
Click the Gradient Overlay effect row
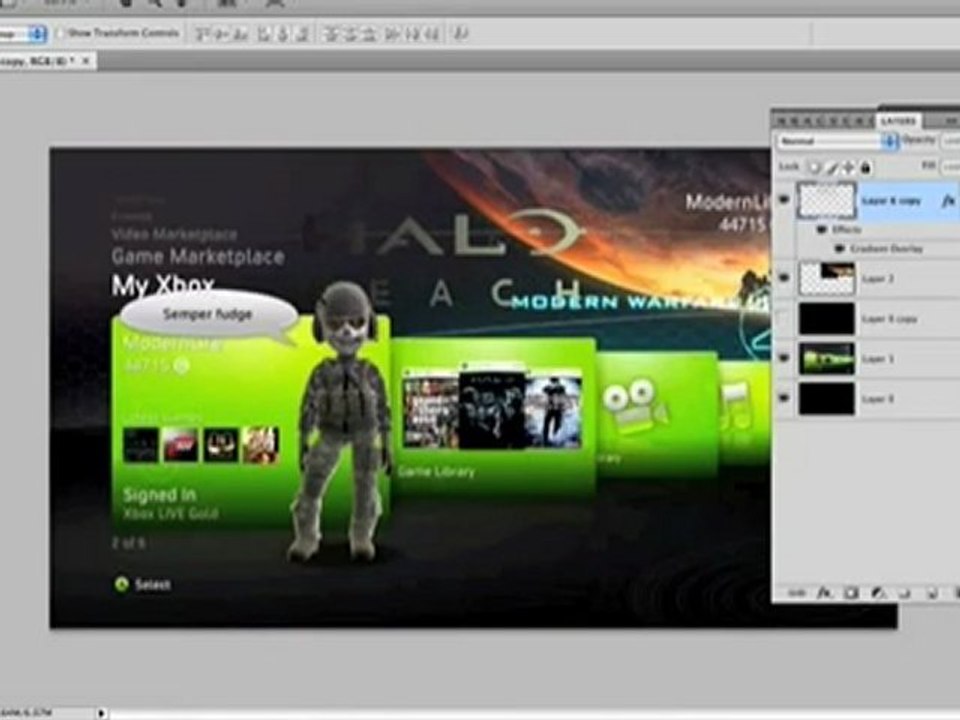tap(877, 249)
